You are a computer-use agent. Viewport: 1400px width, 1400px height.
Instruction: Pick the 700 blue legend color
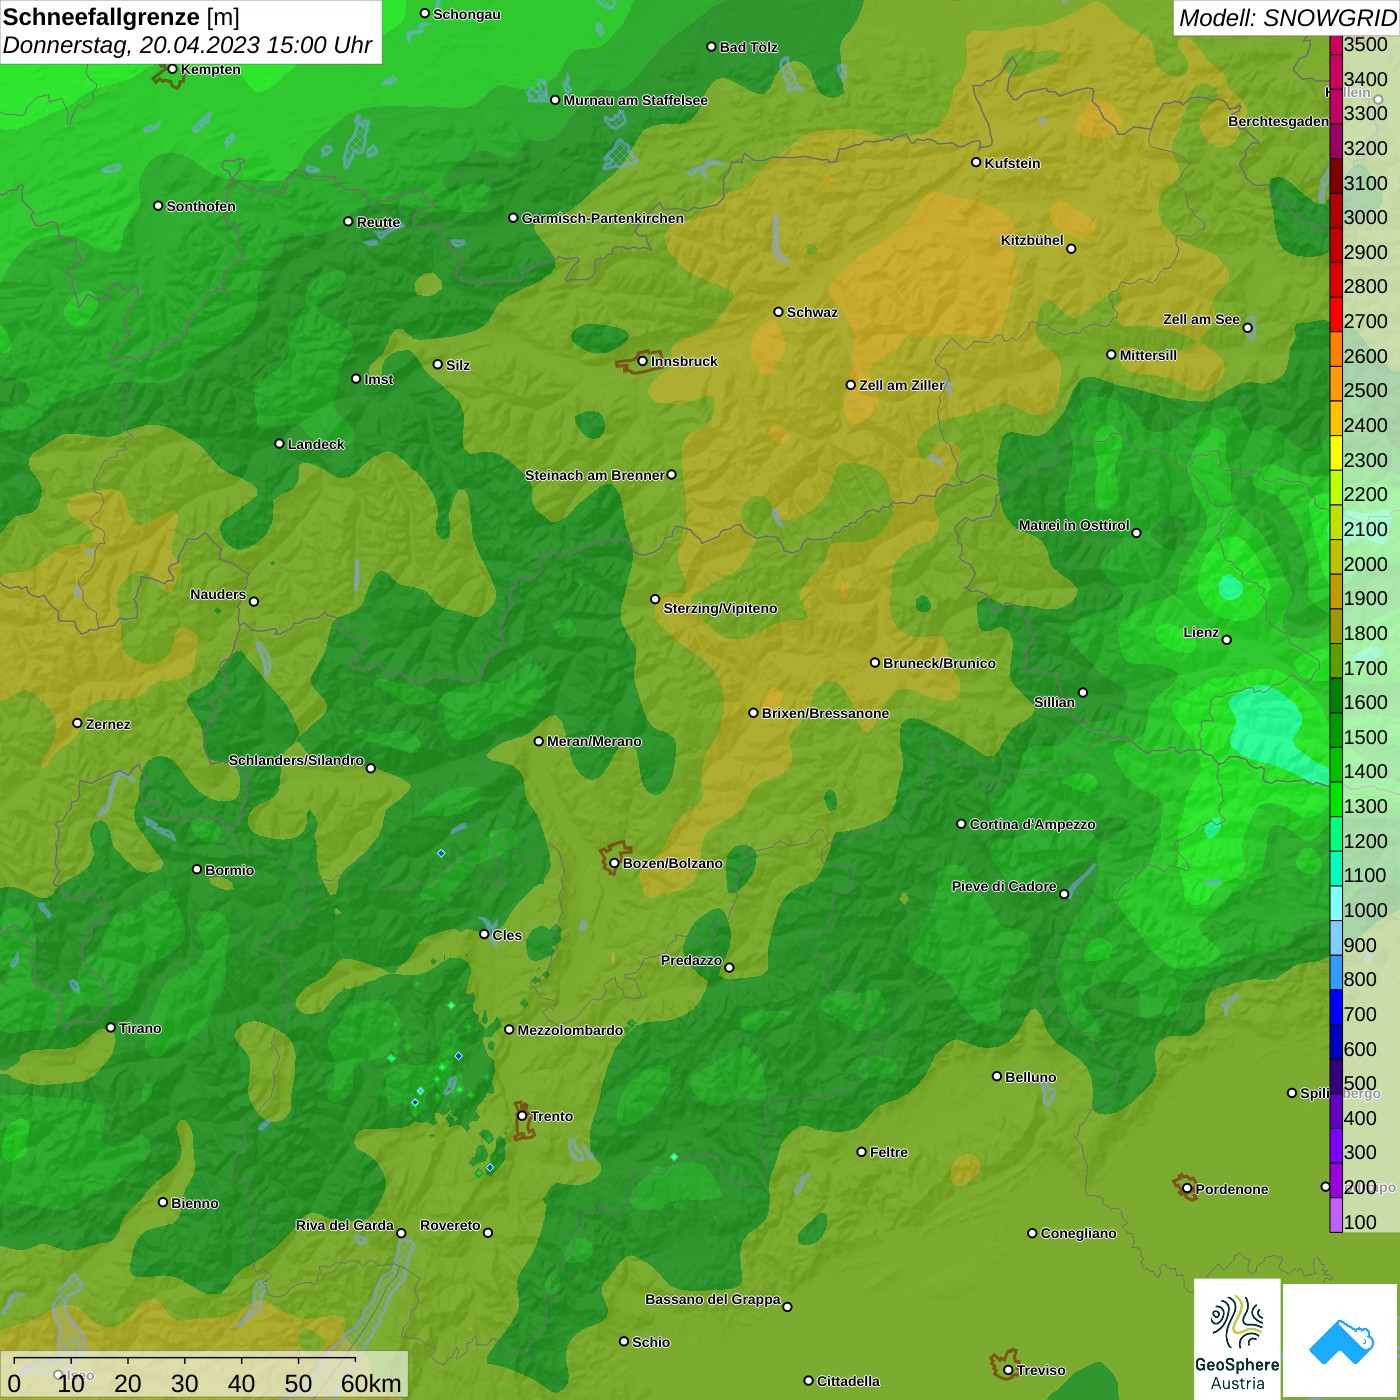coord(1336,1006)
